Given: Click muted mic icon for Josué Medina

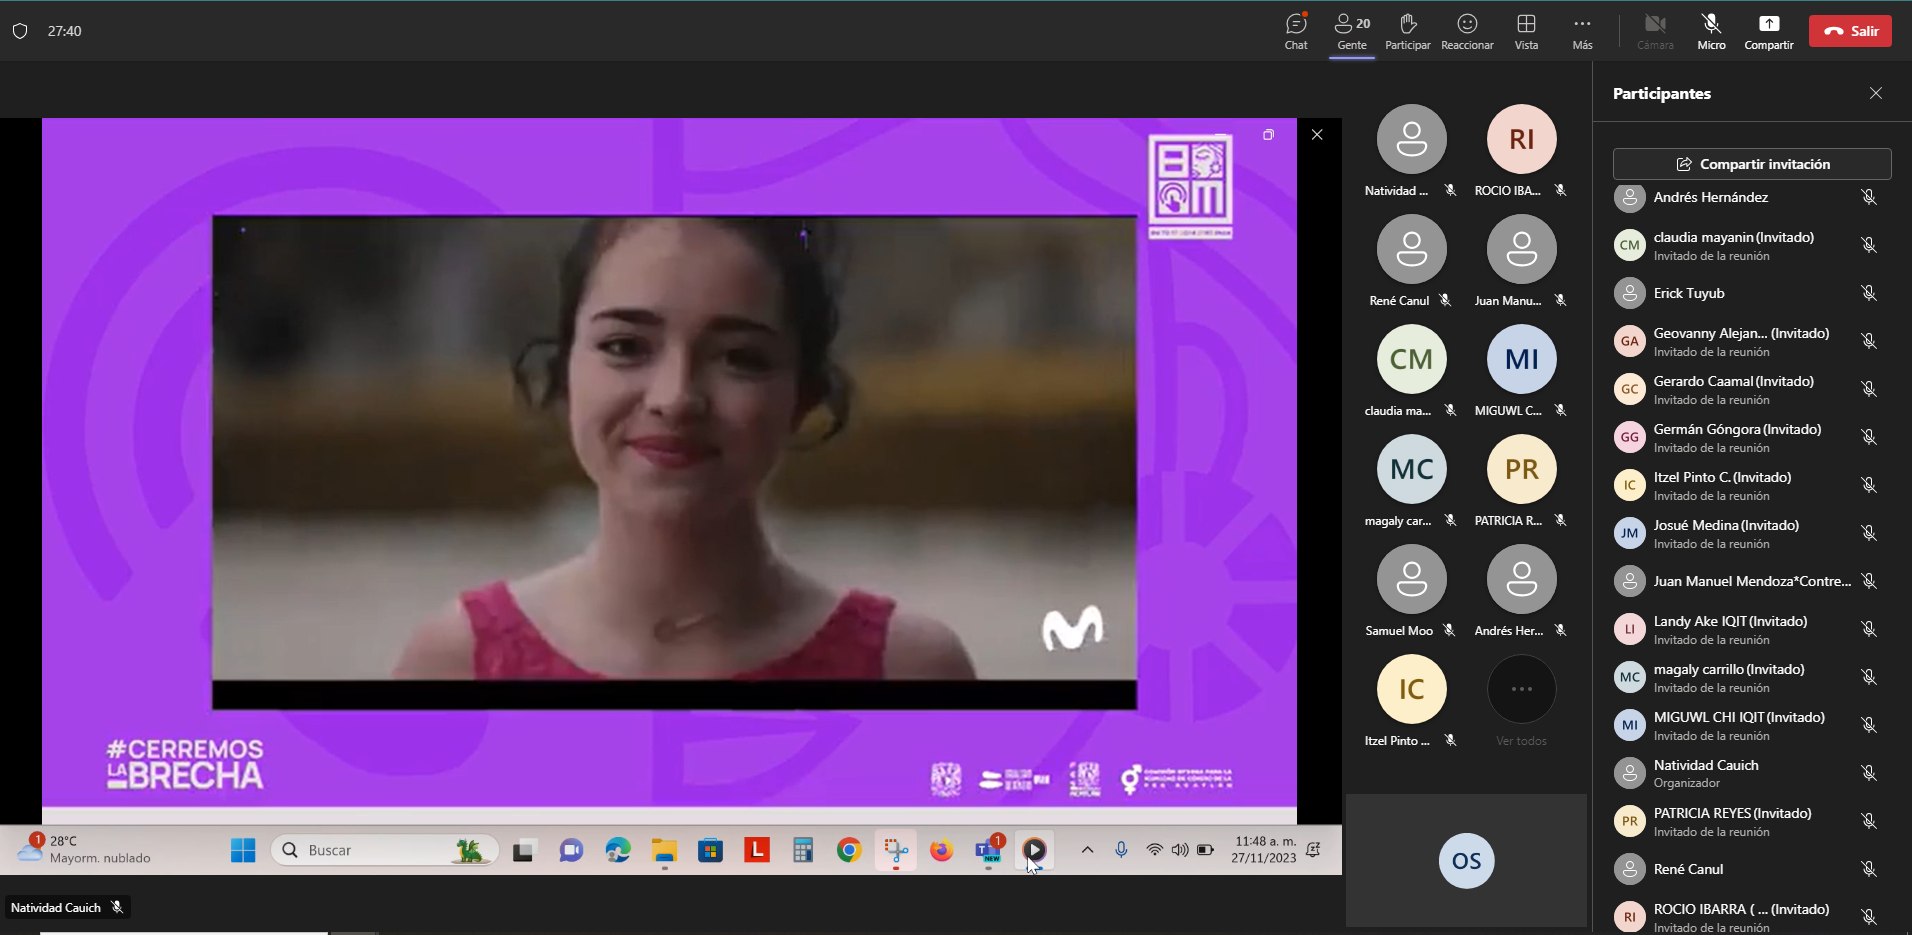Looking at the screenshot, I should click(1868, 533).
